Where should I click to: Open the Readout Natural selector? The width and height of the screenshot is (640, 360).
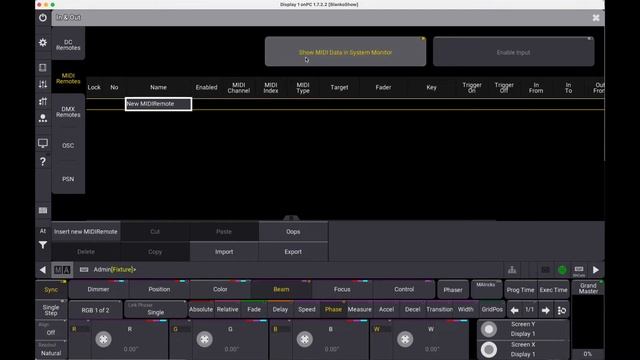tap(51, 350)
